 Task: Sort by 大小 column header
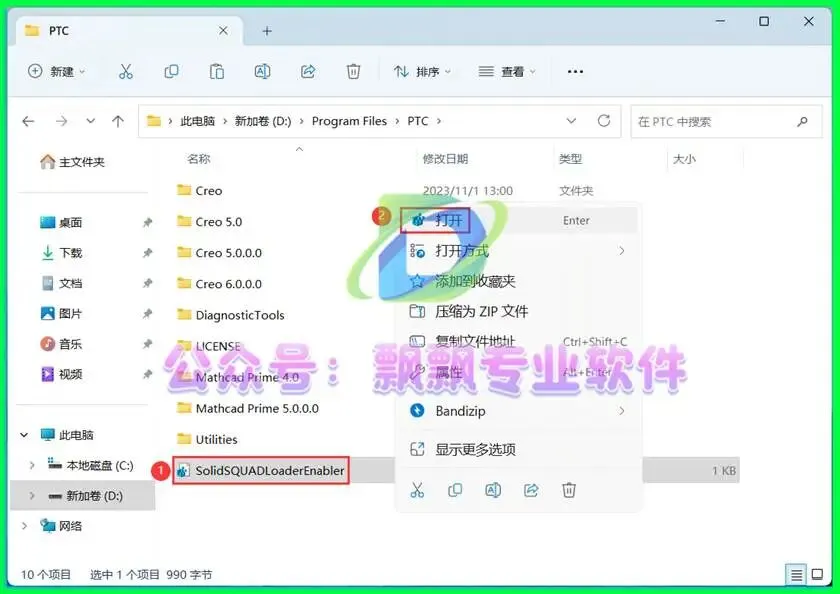point(684,159)
